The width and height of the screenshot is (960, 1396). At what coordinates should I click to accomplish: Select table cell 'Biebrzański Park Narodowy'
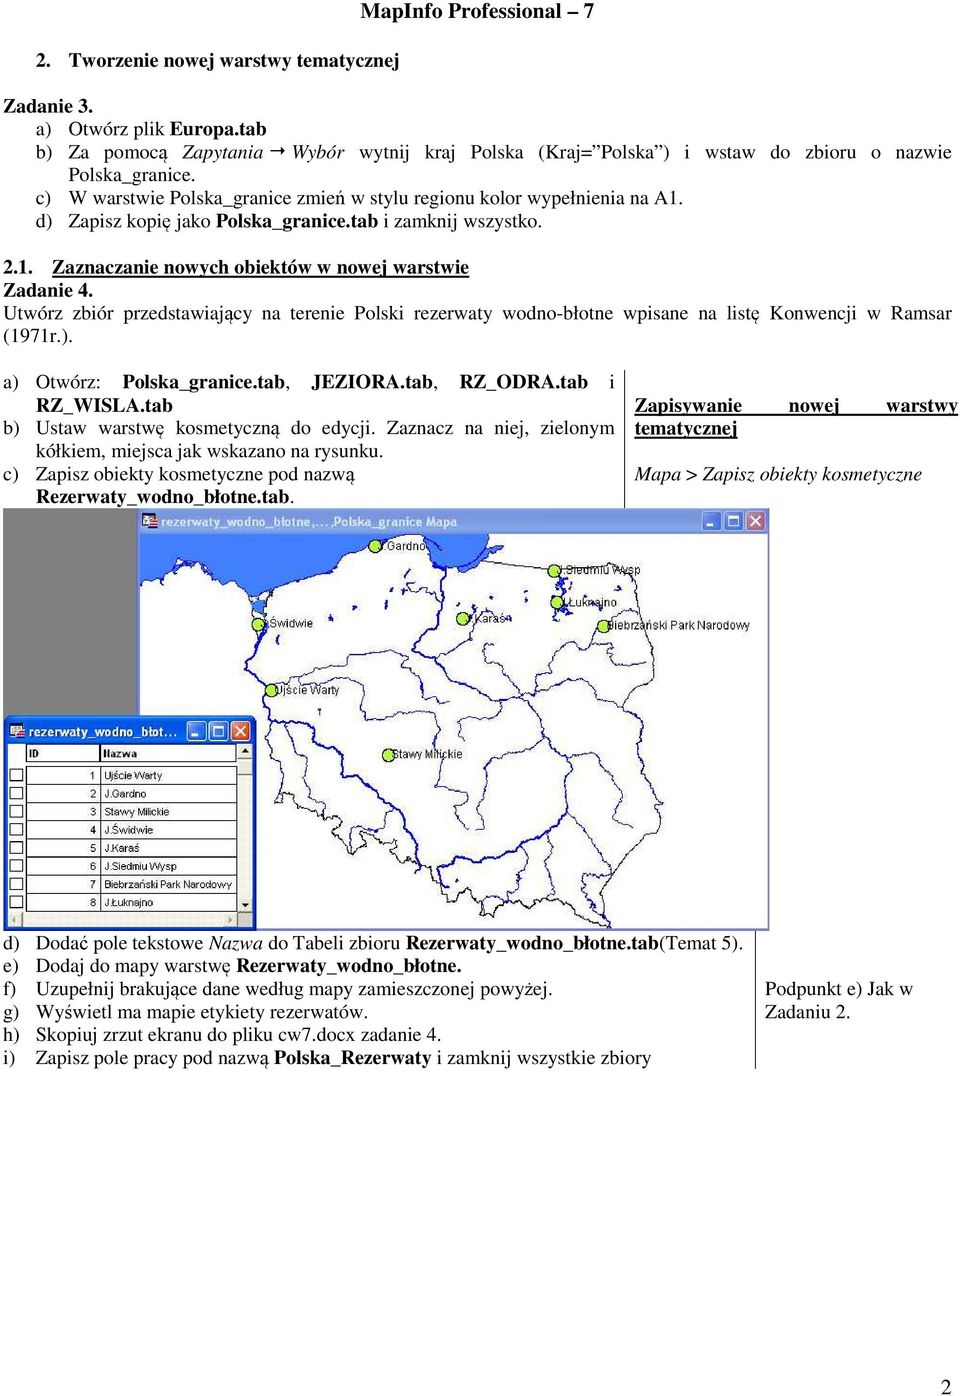[168, 883]
